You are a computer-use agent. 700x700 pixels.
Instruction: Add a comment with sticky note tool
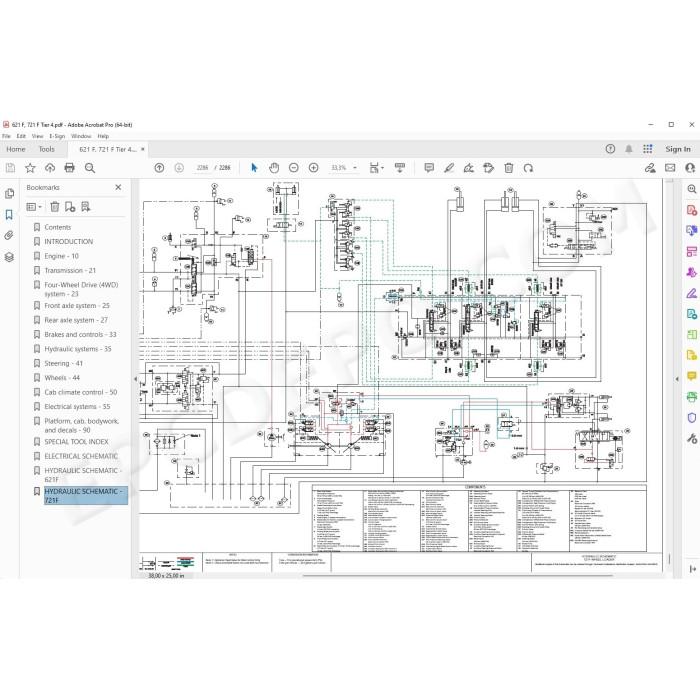click(429, 168)
